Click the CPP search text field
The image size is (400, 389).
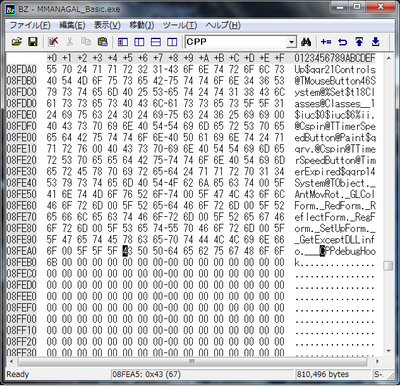(x=236, y=42)
